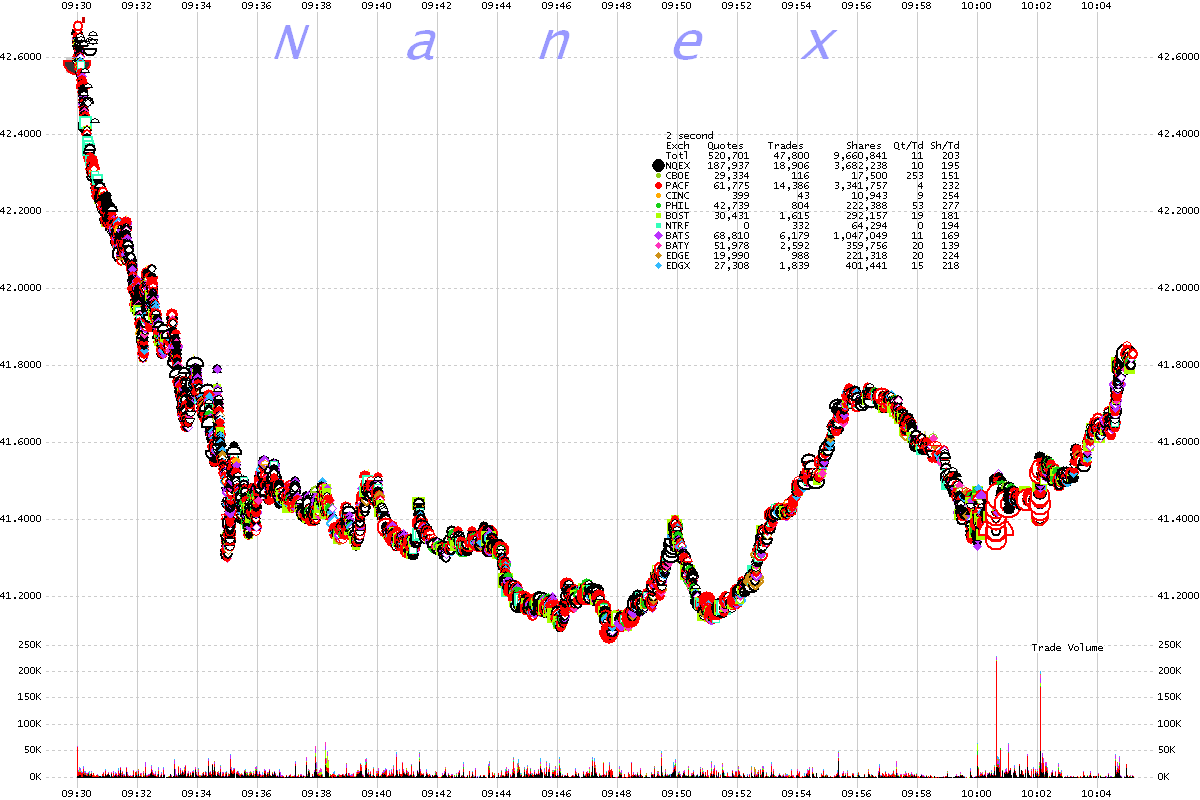Select the "Trades" column header

coord(785,145)
